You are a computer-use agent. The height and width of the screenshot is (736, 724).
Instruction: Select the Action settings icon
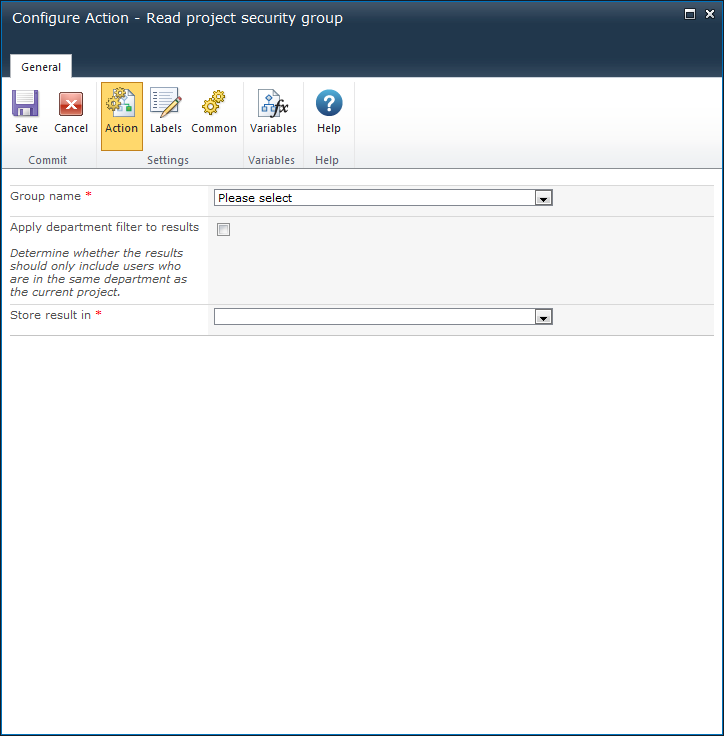click(x=121, y=105)
